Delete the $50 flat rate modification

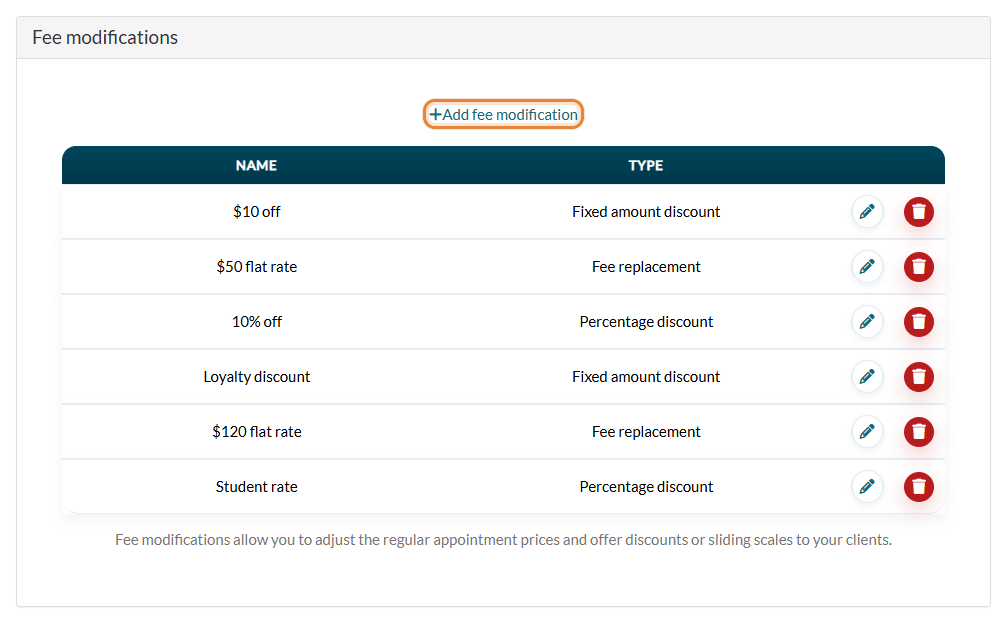pyautogui.click(x=918, y=266)
